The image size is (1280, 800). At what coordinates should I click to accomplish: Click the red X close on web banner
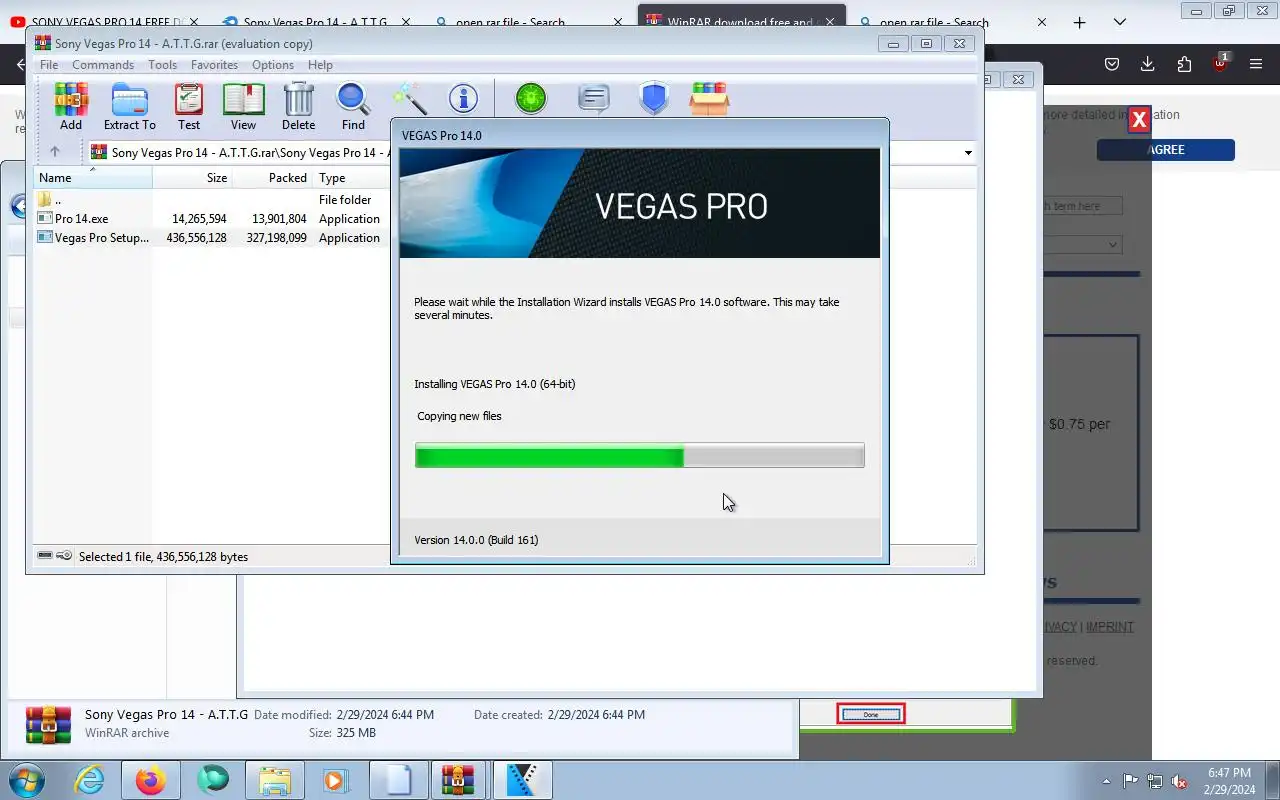point(1139,120)
